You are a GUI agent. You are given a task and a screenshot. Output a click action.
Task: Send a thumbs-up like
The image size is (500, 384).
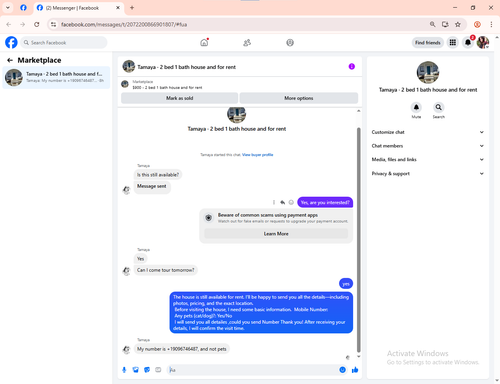pyautogui.click(x=355, y=370)
